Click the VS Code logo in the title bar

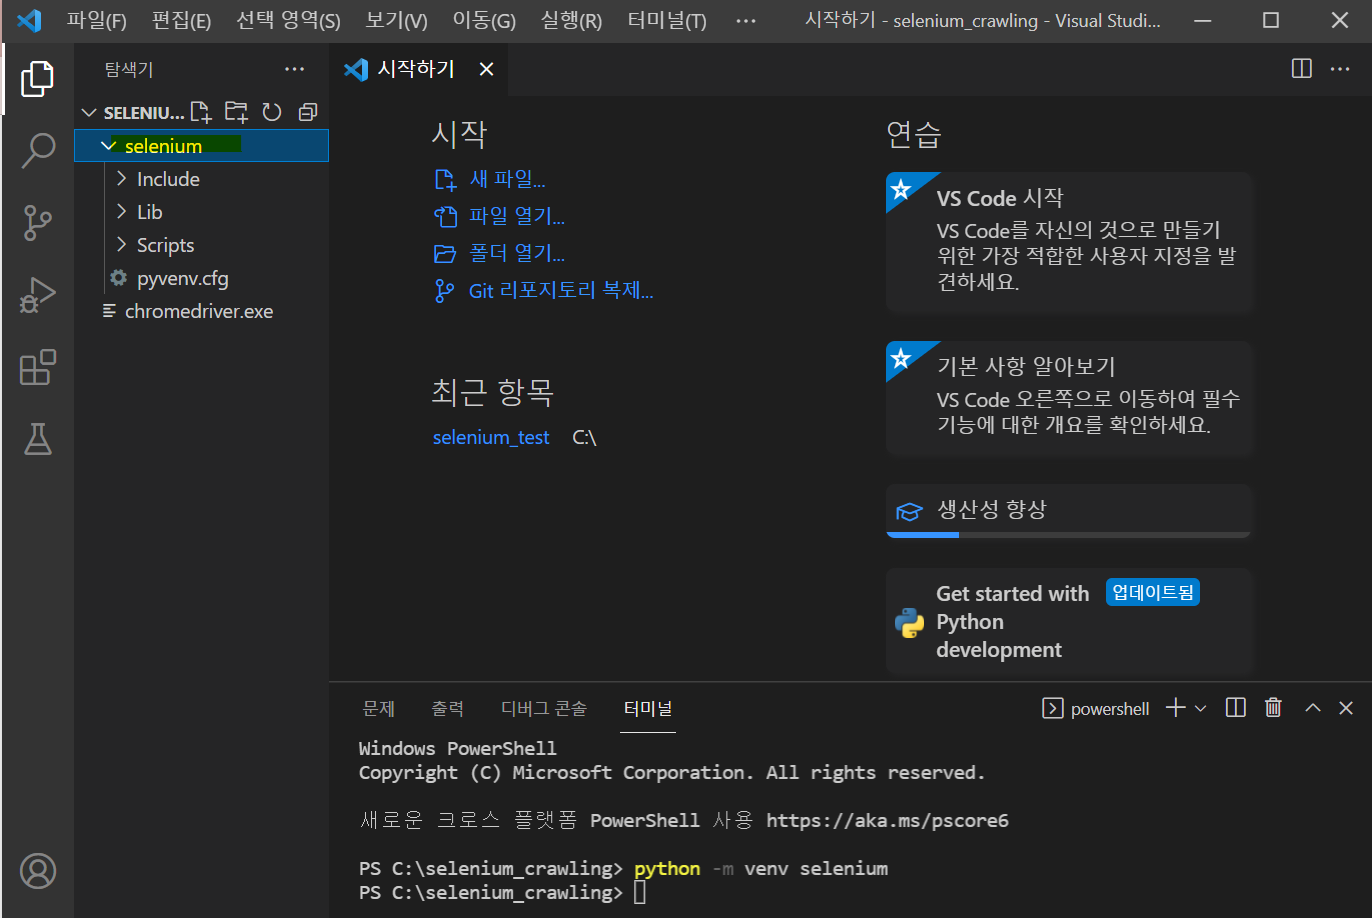[x=30, y=20]
